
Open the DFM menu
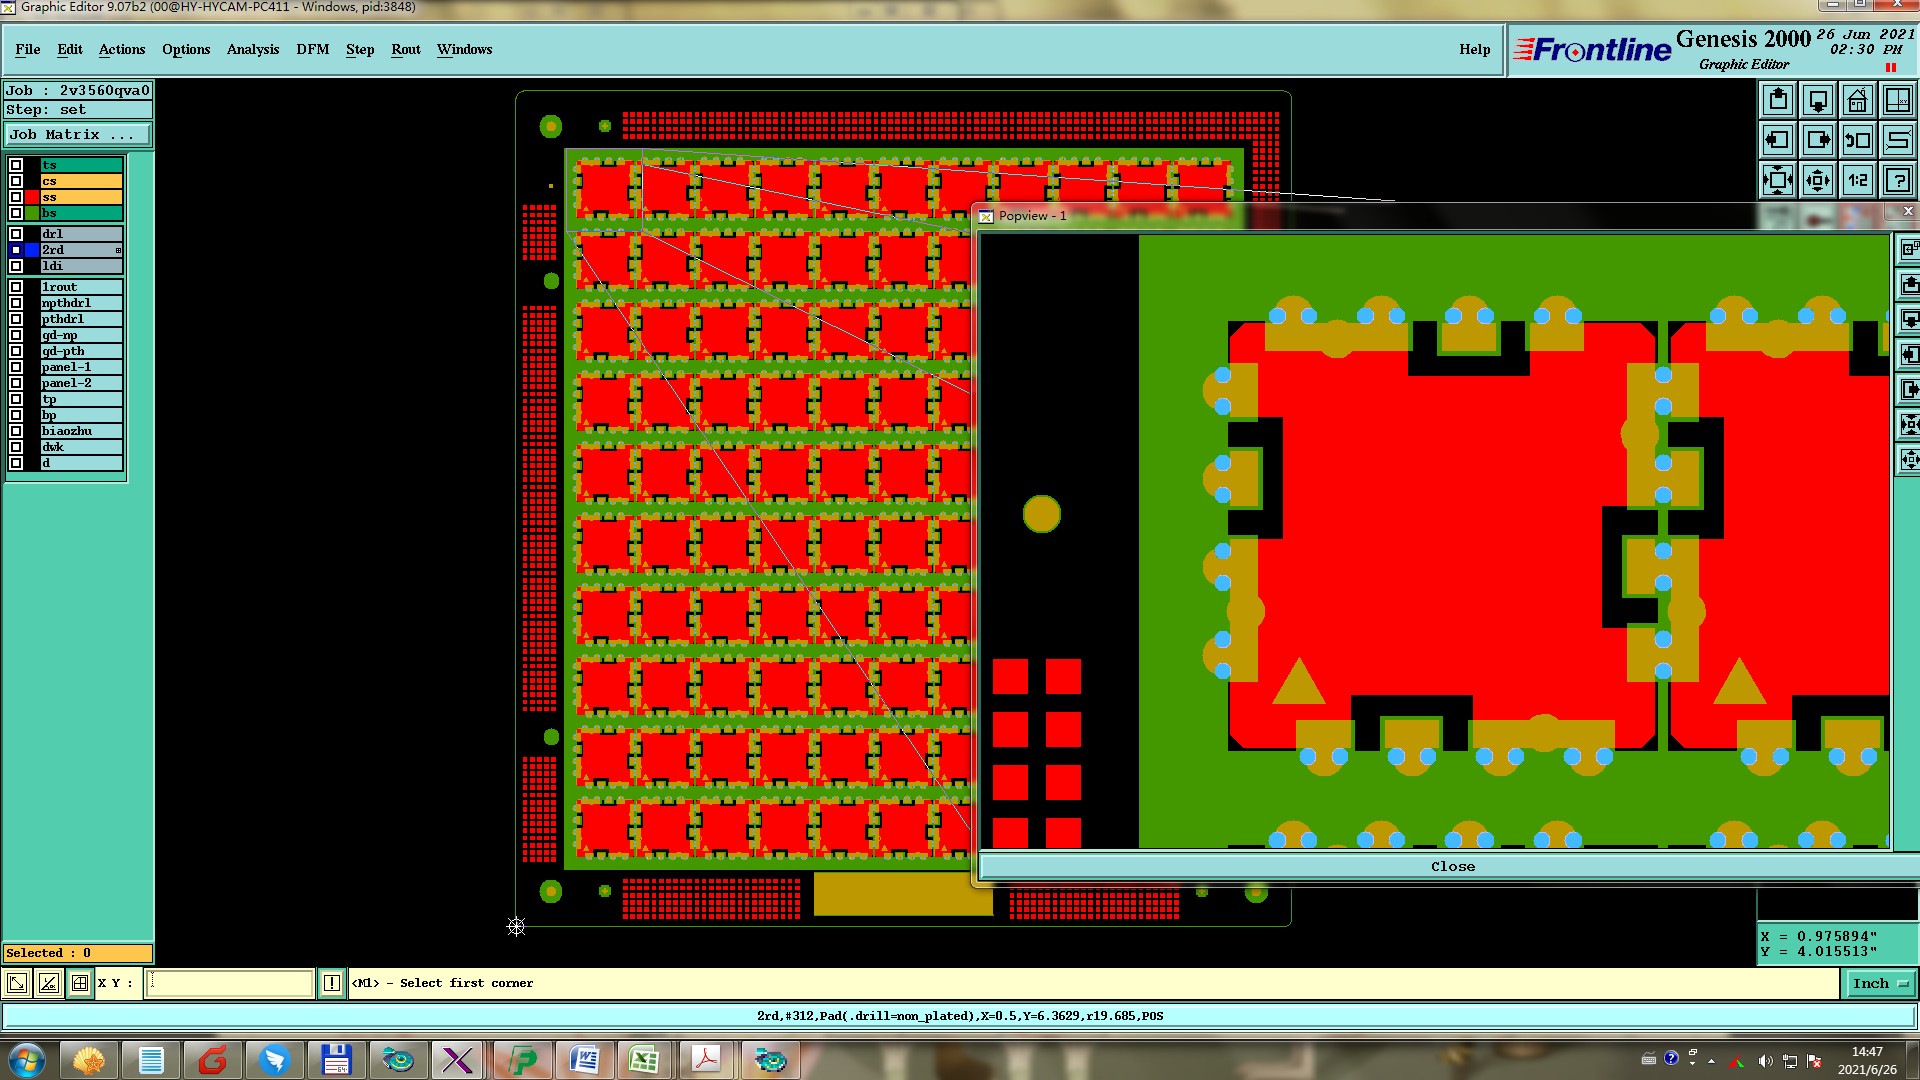click(x=312, y=49)
